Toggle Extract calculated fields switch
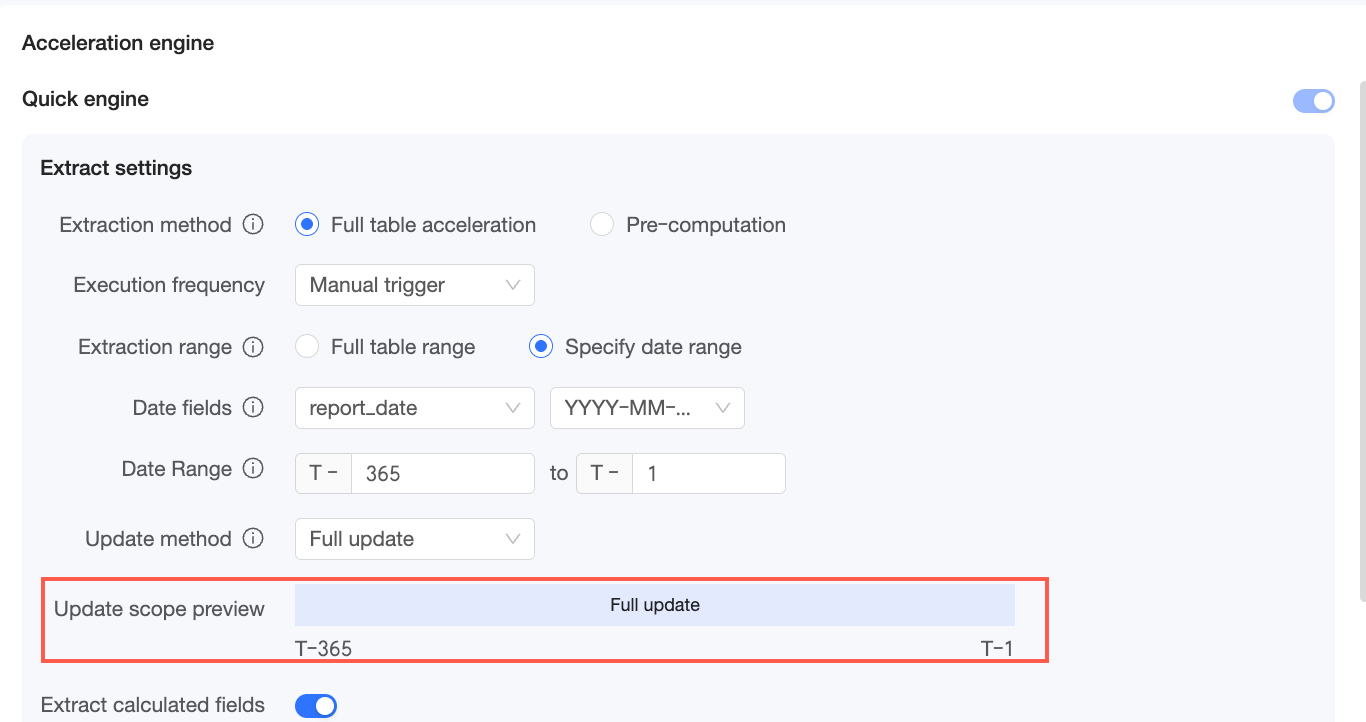The image size is (1366, 722). [x=316, y=706]
